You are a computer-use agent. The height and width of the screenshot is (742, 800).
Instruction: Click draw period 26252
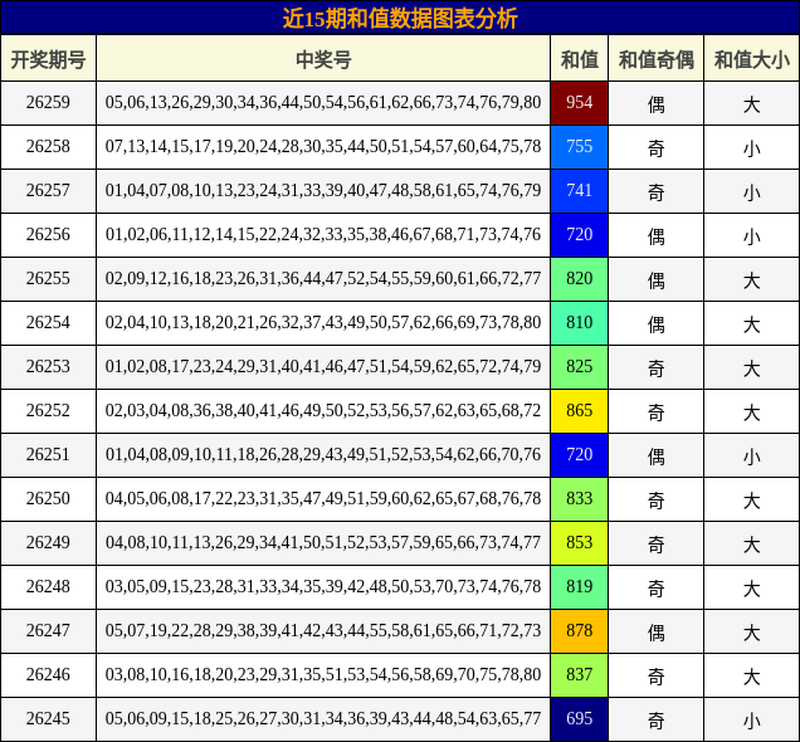[x=48, y=411]
